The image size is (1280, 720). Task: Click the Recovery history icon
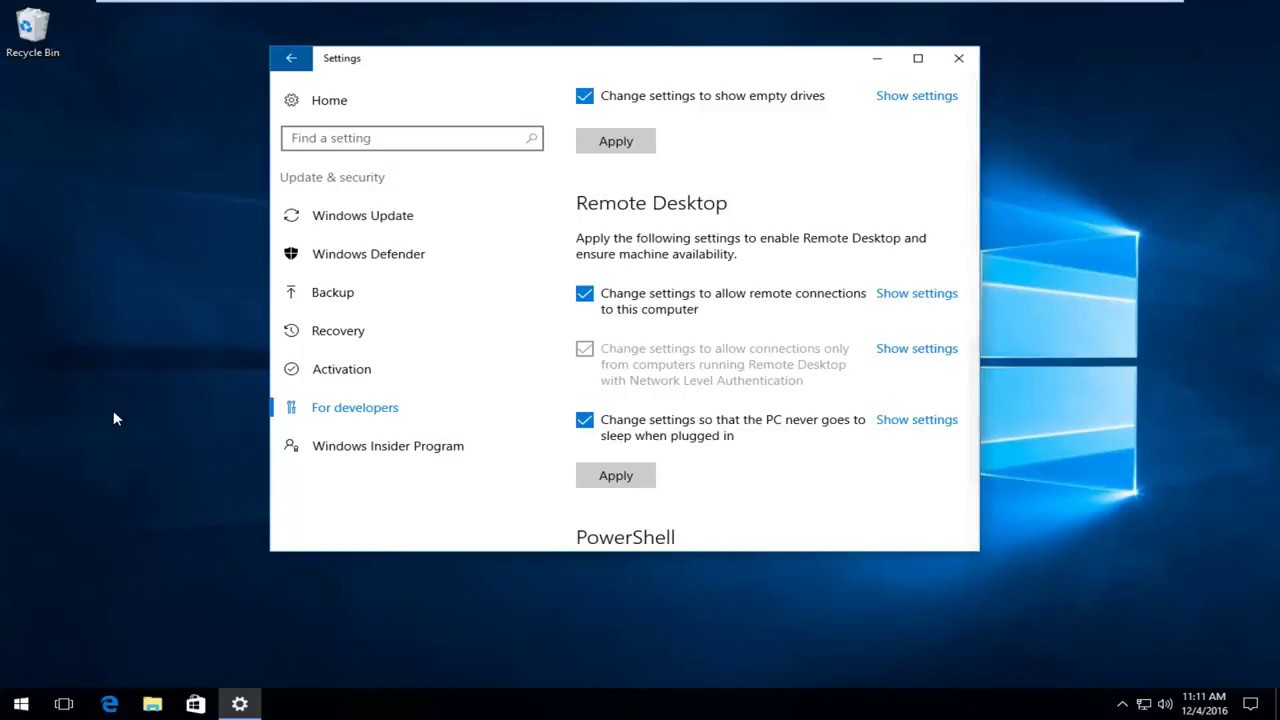click(x=291, y=331)
